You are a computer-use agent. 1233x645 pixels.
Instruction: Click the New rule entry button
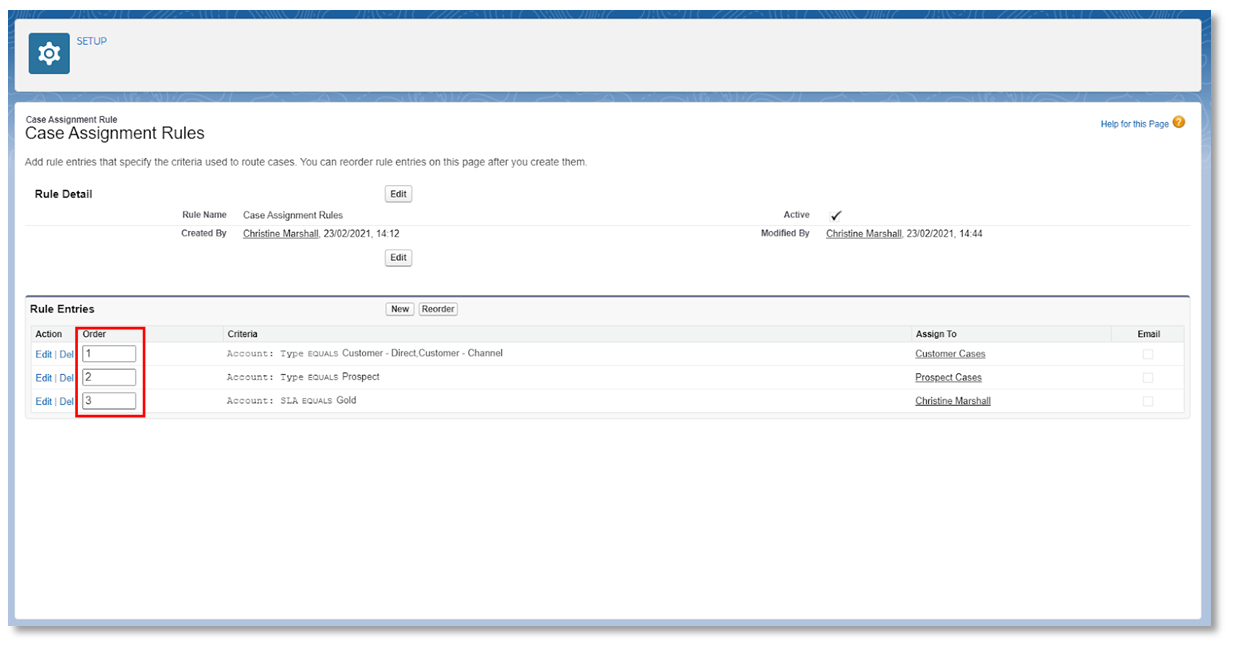click(400, 309)
